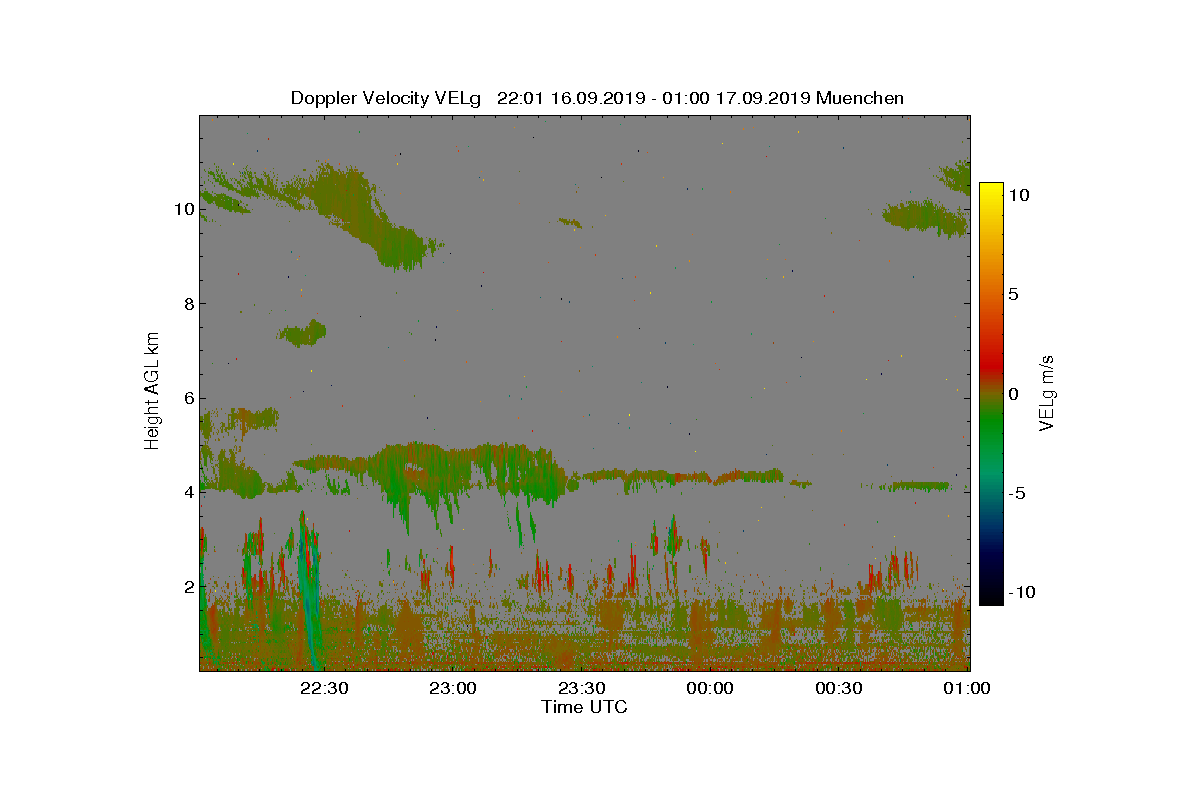This screenshot has width=1200, height=800.
Task: Click the height tick label 8
Action: pos(187,303)
